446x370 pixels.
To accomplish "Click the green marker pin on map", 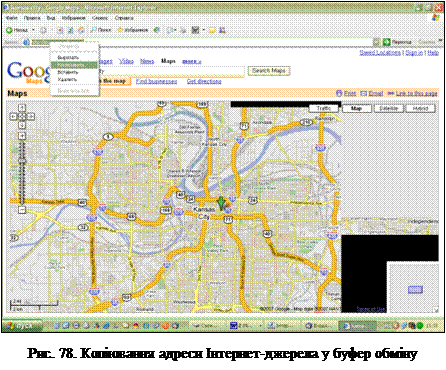I will [x=221, y=203].
